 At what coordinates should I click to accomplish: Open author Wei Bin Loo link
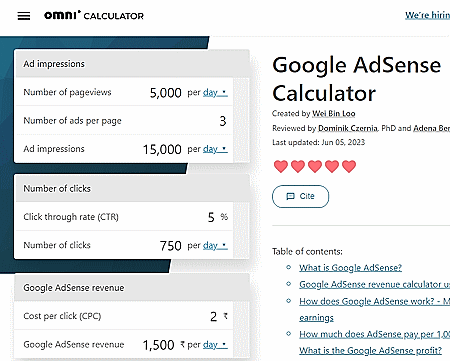tap(334, 114)
